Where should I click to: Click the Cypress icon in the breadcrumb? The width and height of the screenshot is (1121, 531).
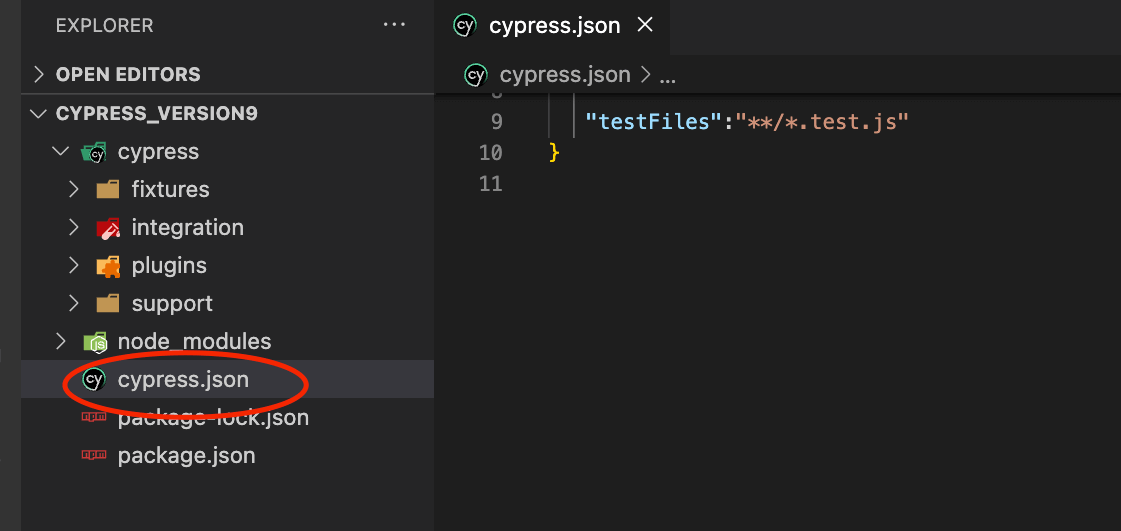click(475, 74)
